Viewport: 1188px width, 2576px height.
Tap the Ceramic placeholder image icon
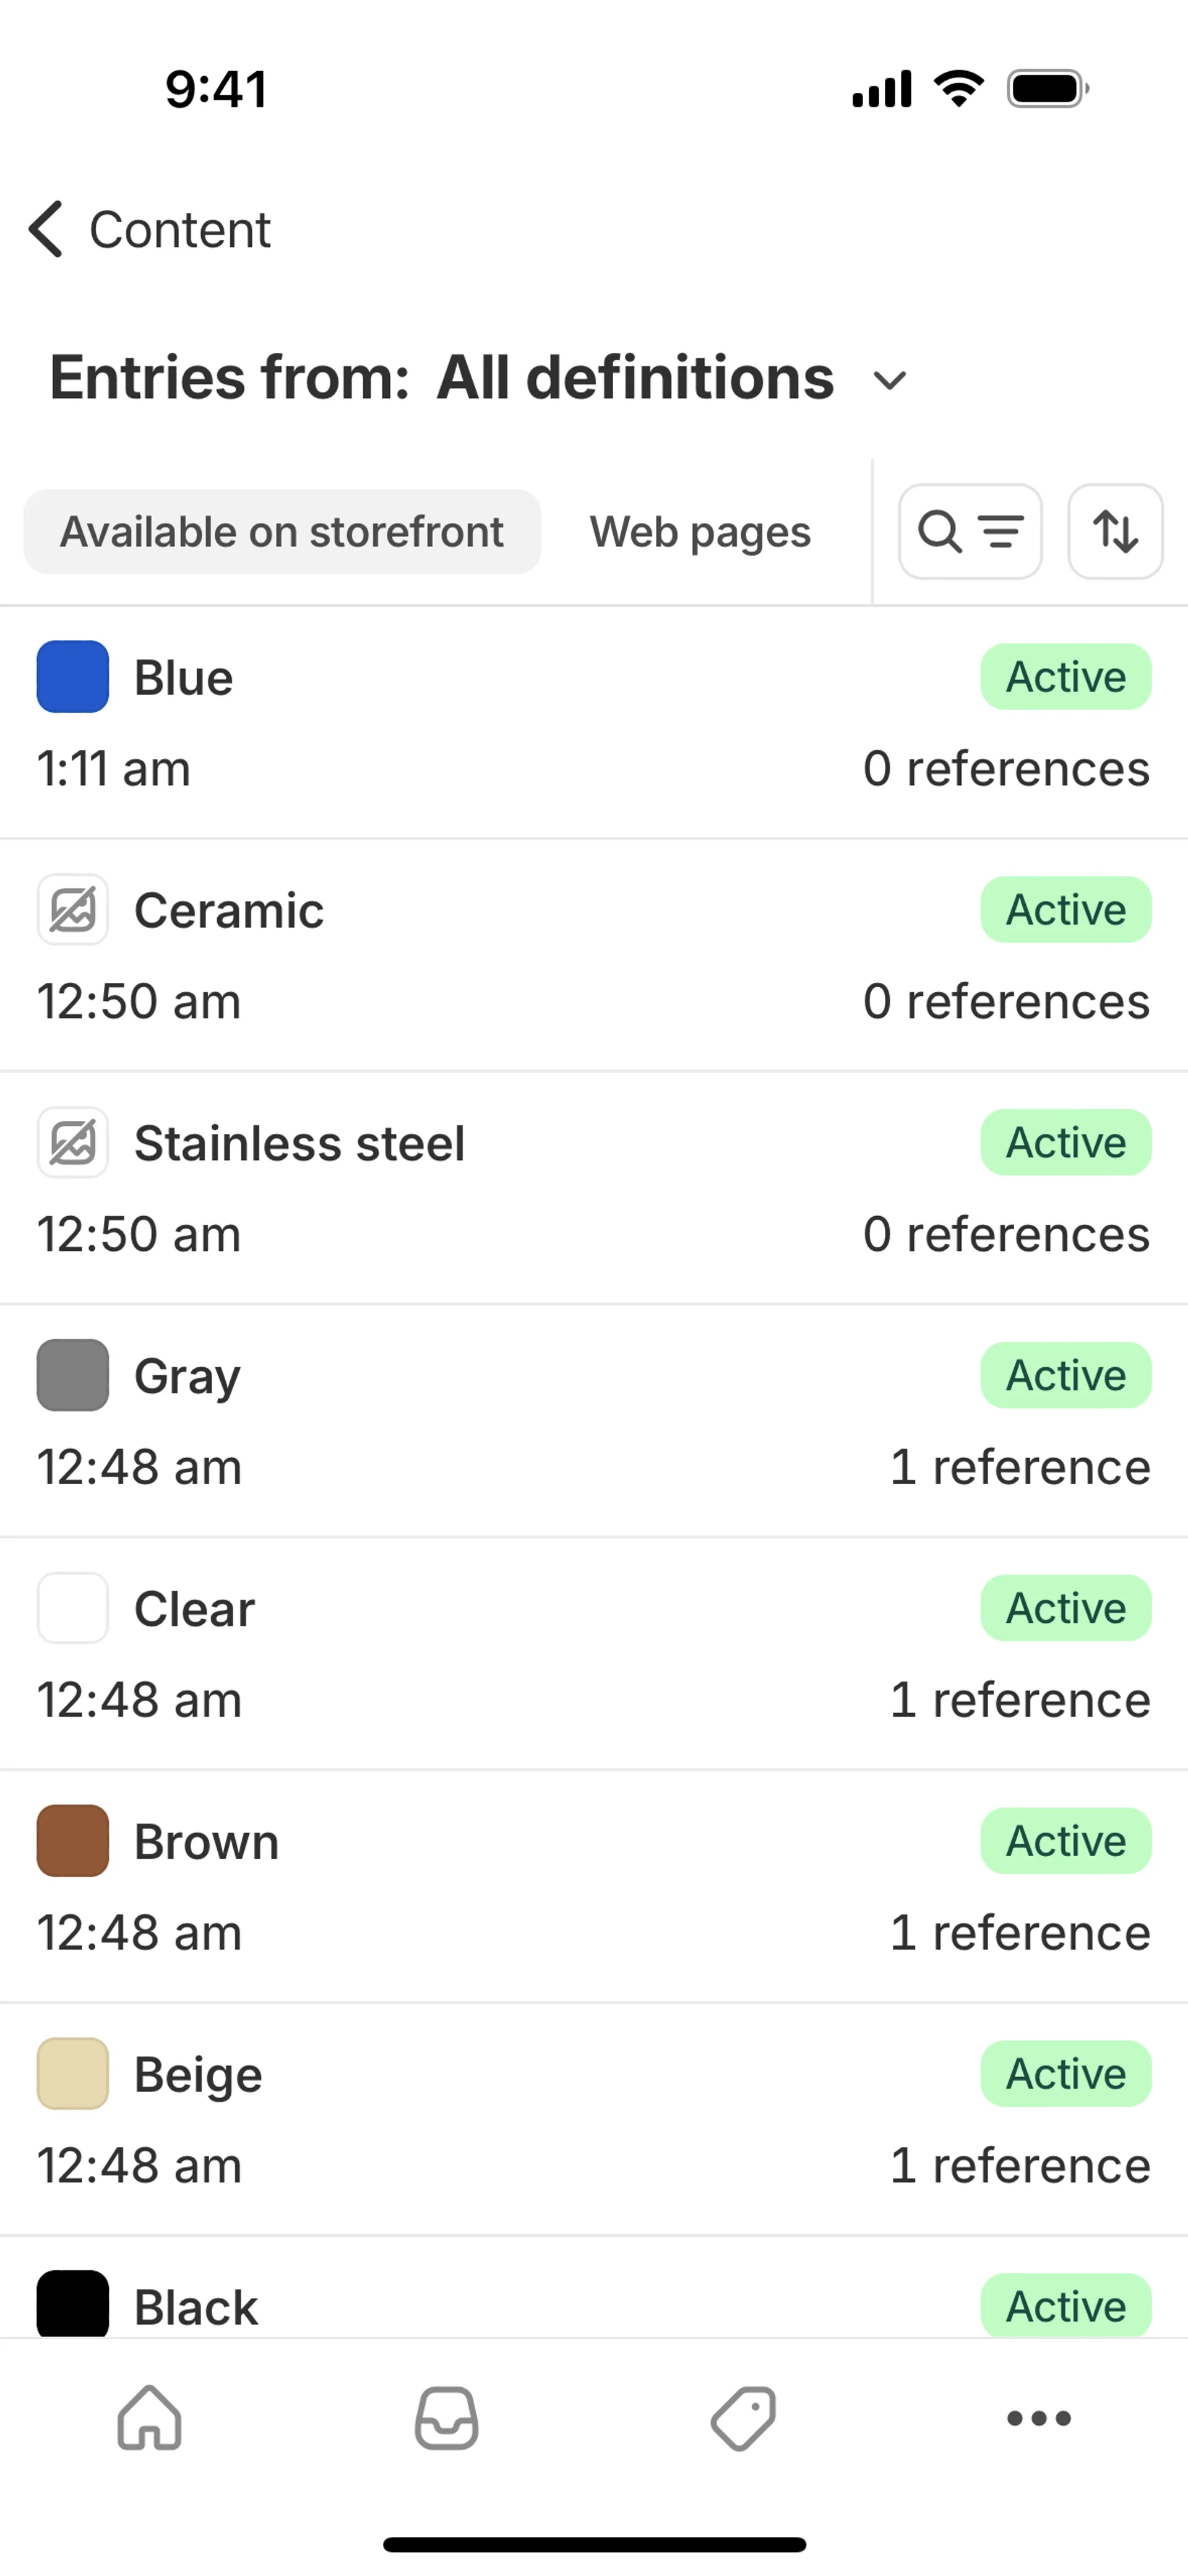point(73,910)
